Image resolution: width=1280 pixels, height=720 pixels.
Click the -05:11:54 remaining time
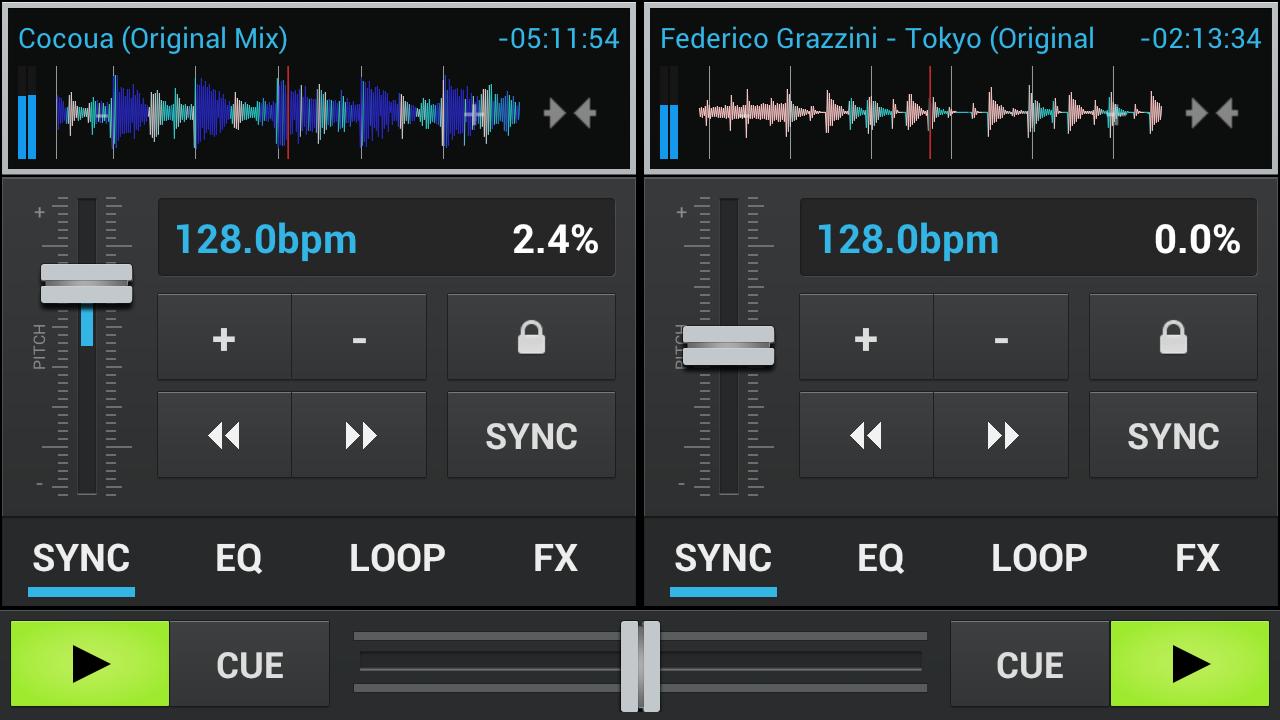coord(559,39)
